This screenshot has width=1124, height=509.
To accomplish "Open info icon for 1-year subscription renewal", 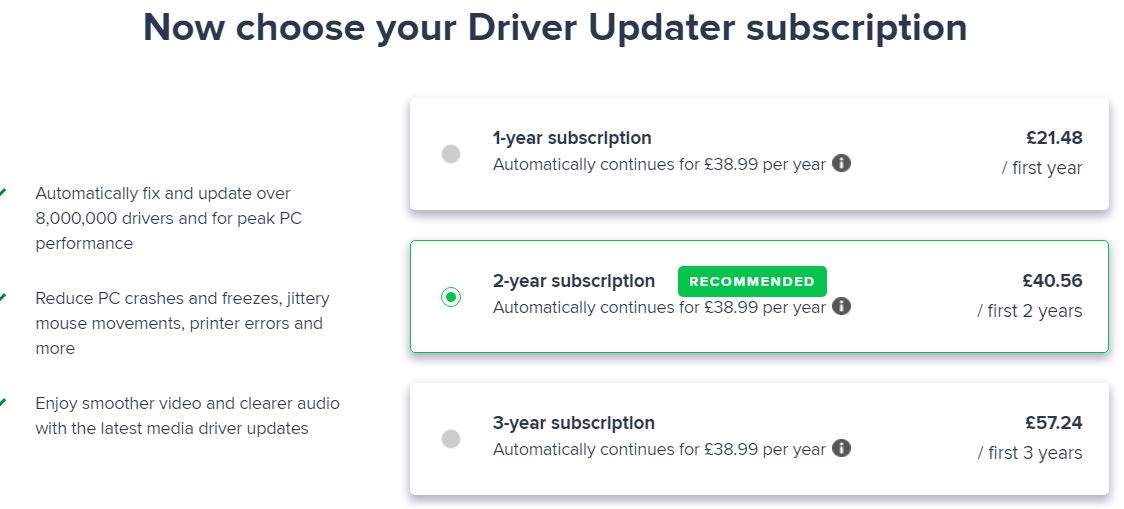I will click(842, 163).
